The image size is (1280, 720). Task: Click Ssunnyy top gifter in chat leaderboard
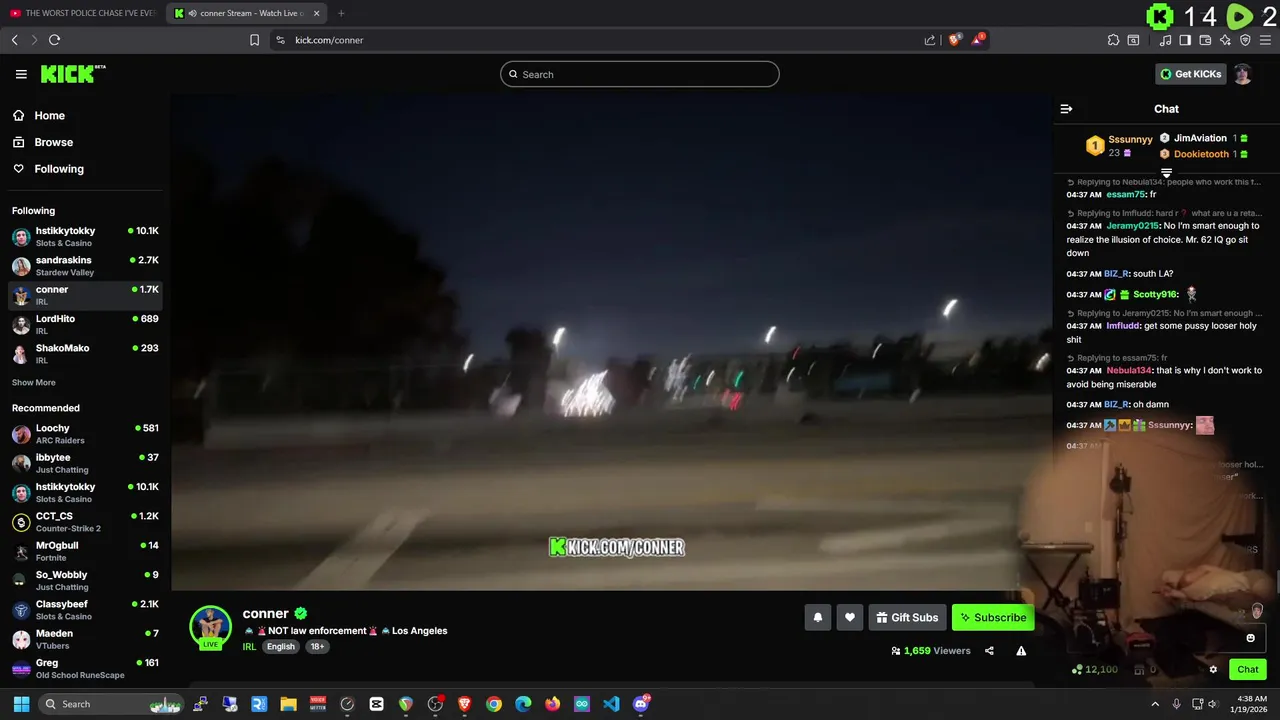tap(1130, 139)
